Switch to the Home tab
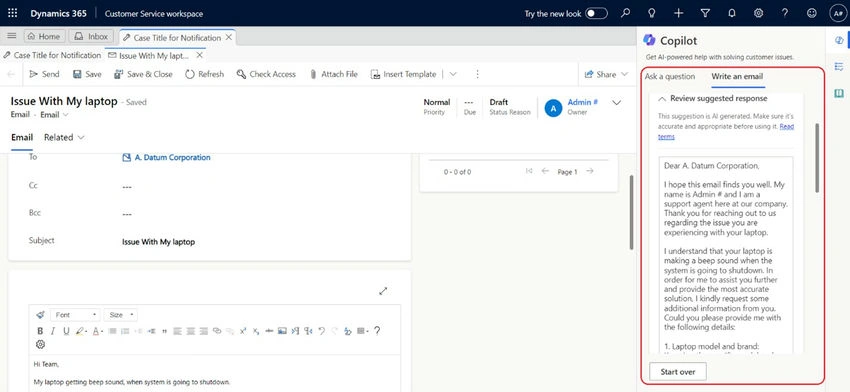The image size is (850, 392). [44, 36]
